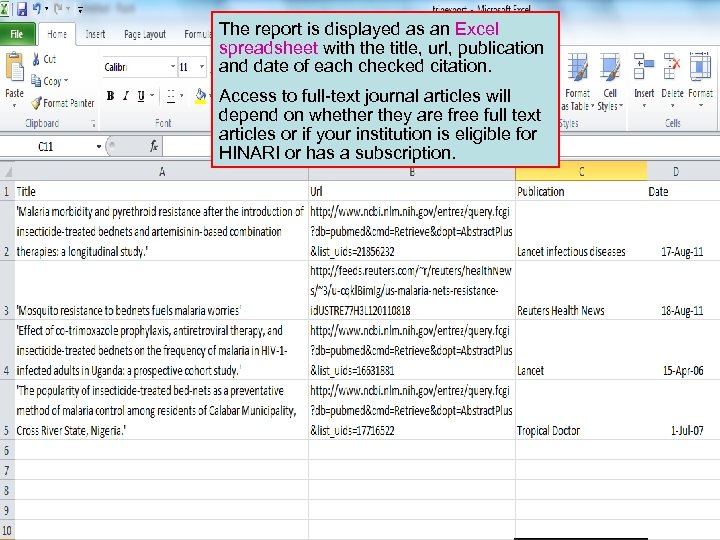Open the Customize Quick Access Toolbar arrow

point(80,9)
